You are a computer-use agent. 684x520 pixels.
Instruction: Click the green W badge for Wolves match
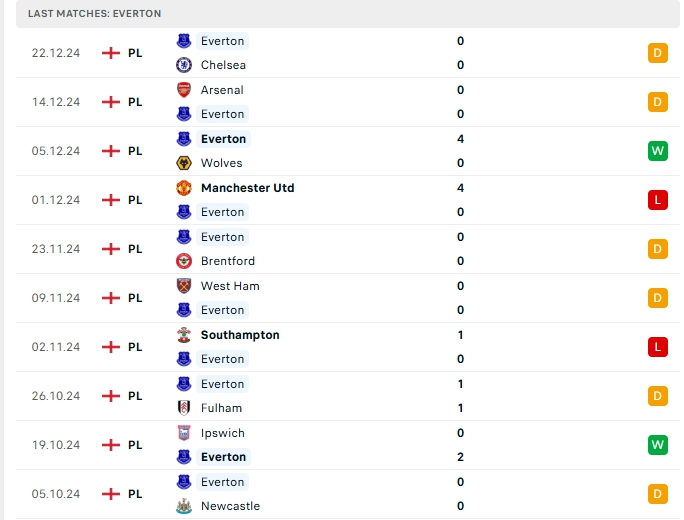pyautogui.click(x=657, y=151)
